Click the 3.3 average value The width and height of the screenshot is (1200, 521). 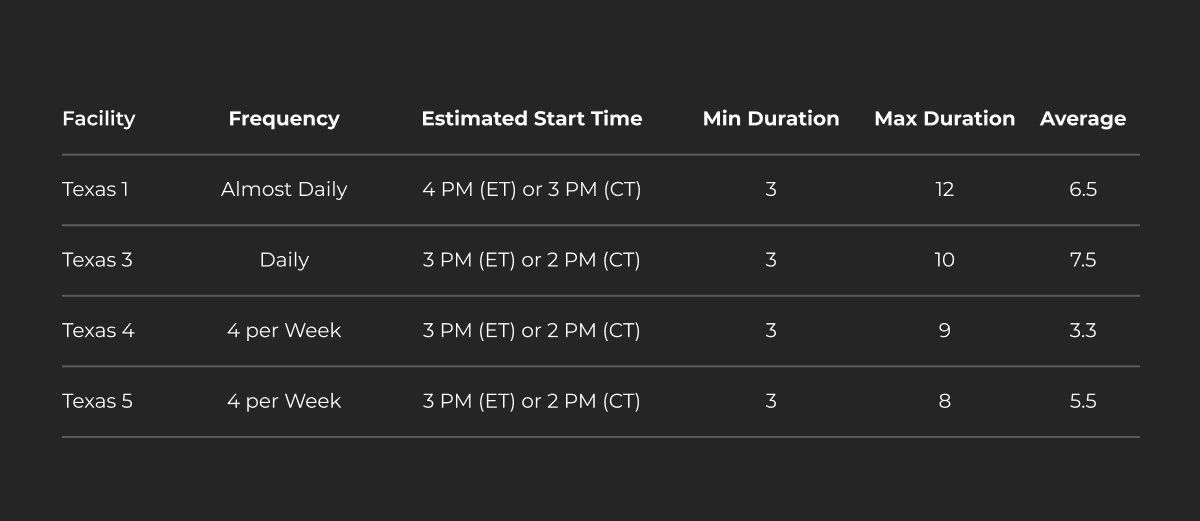[x=1082, y=330]
